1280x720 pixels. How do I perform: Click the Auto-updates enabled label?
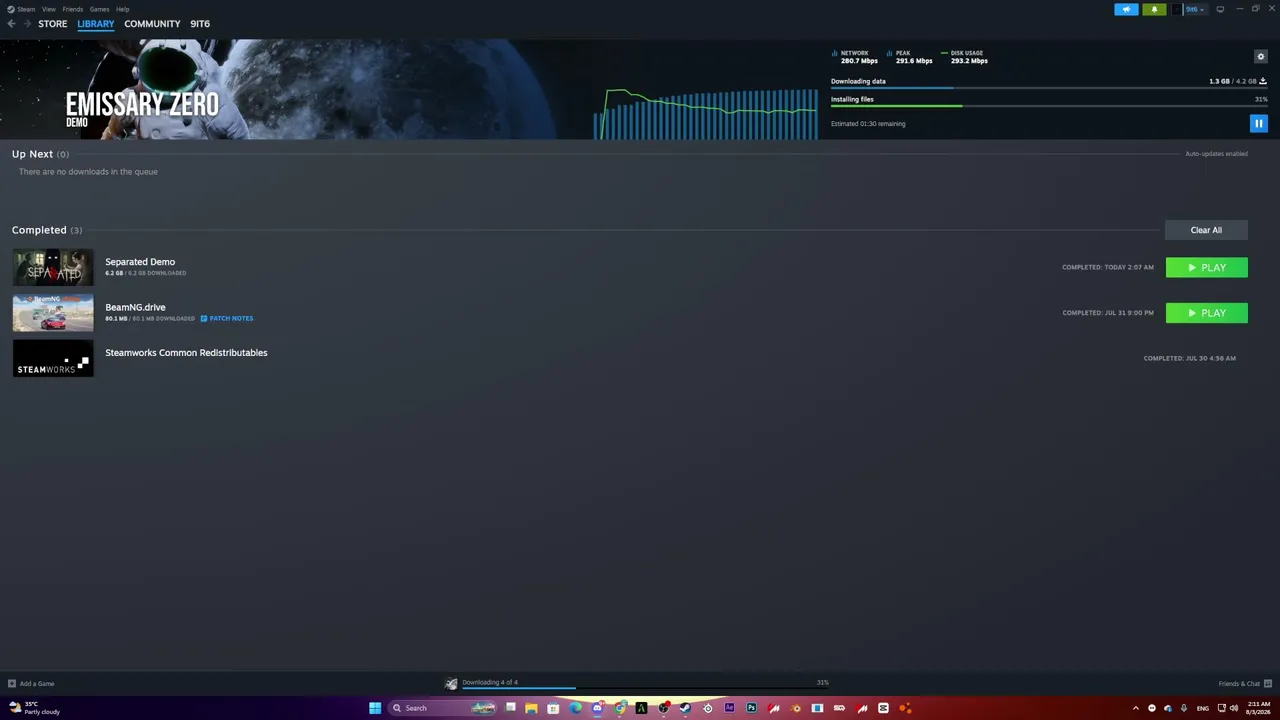pos(1216,154)
